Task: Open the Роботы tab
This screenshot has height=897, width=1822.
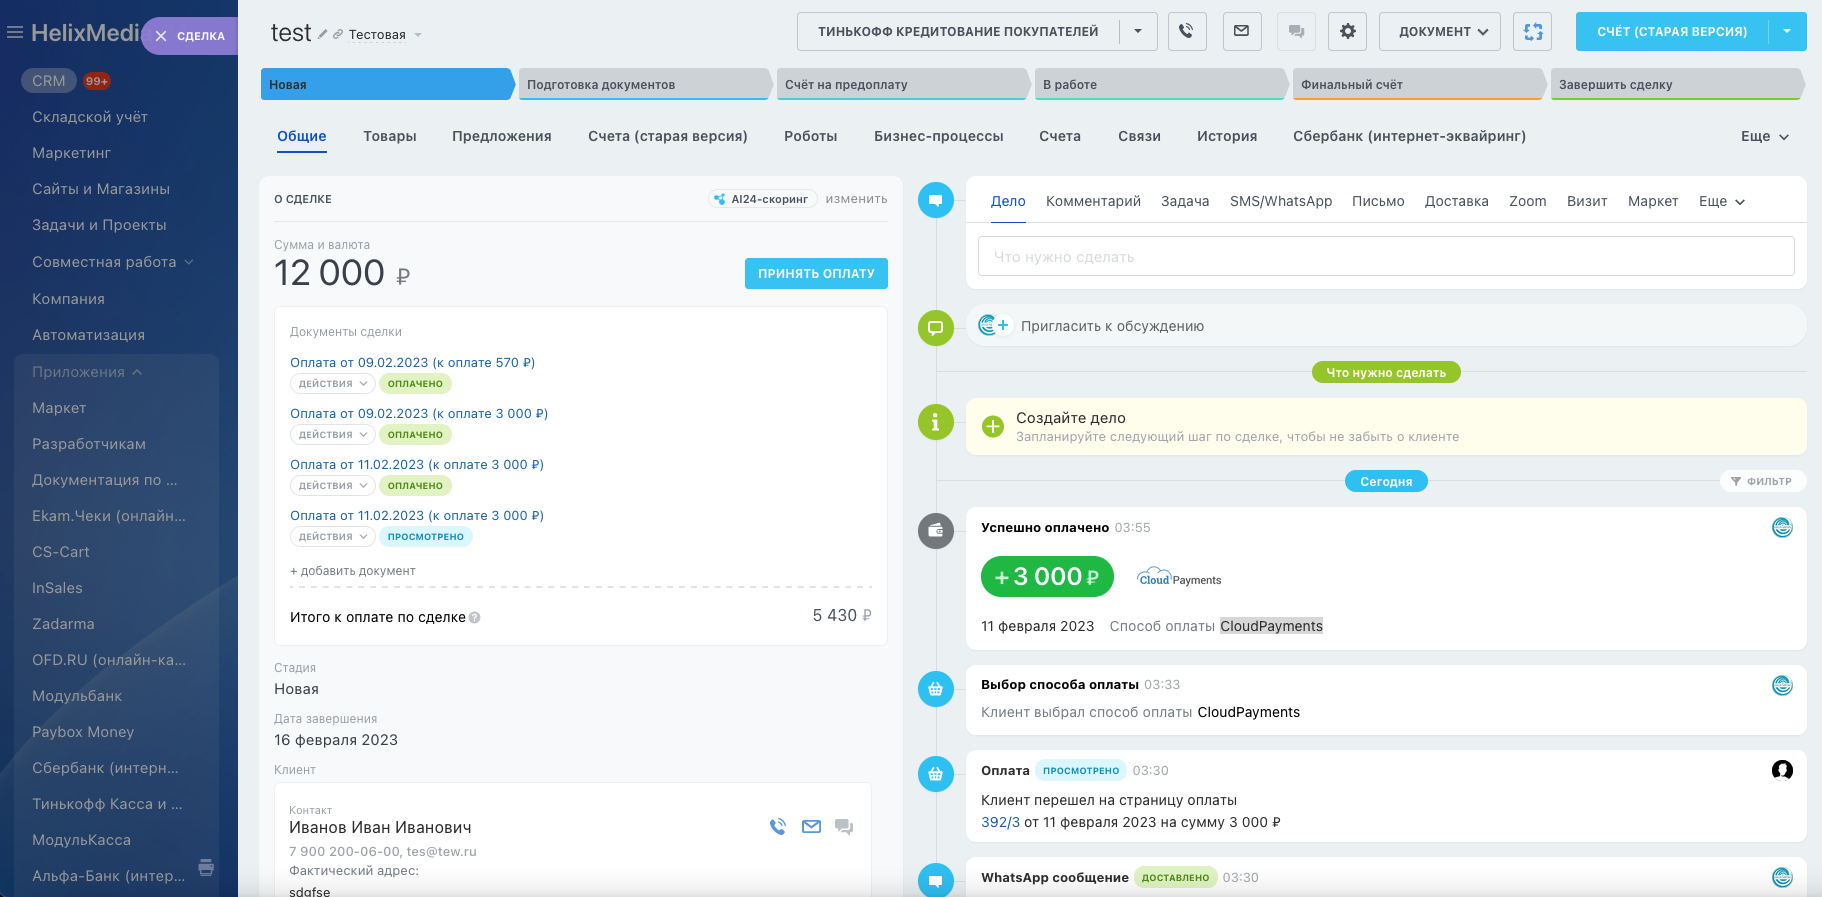Action: pyautogui.click(x=811, y=136)
